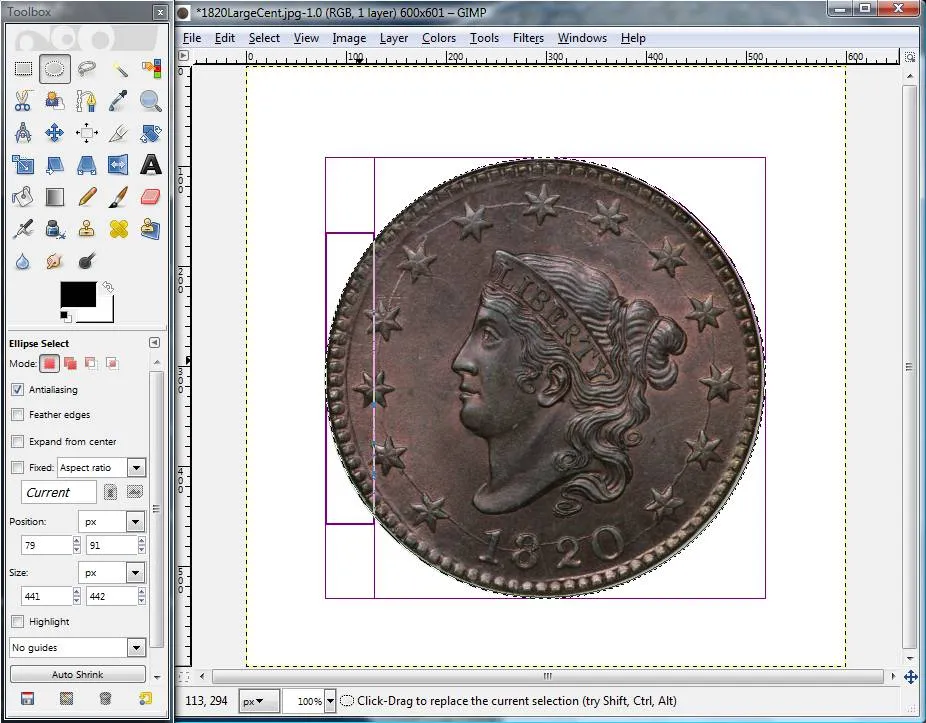Select the Rectangle Select tool
The image size is (926, 723).
pyautogui.click(x=23, y=69)
